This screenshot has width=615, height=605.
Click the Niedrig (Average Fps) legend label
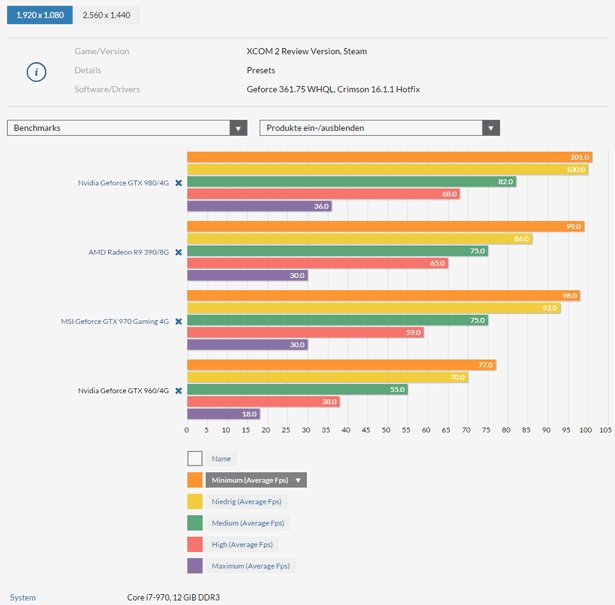point(246,501)
